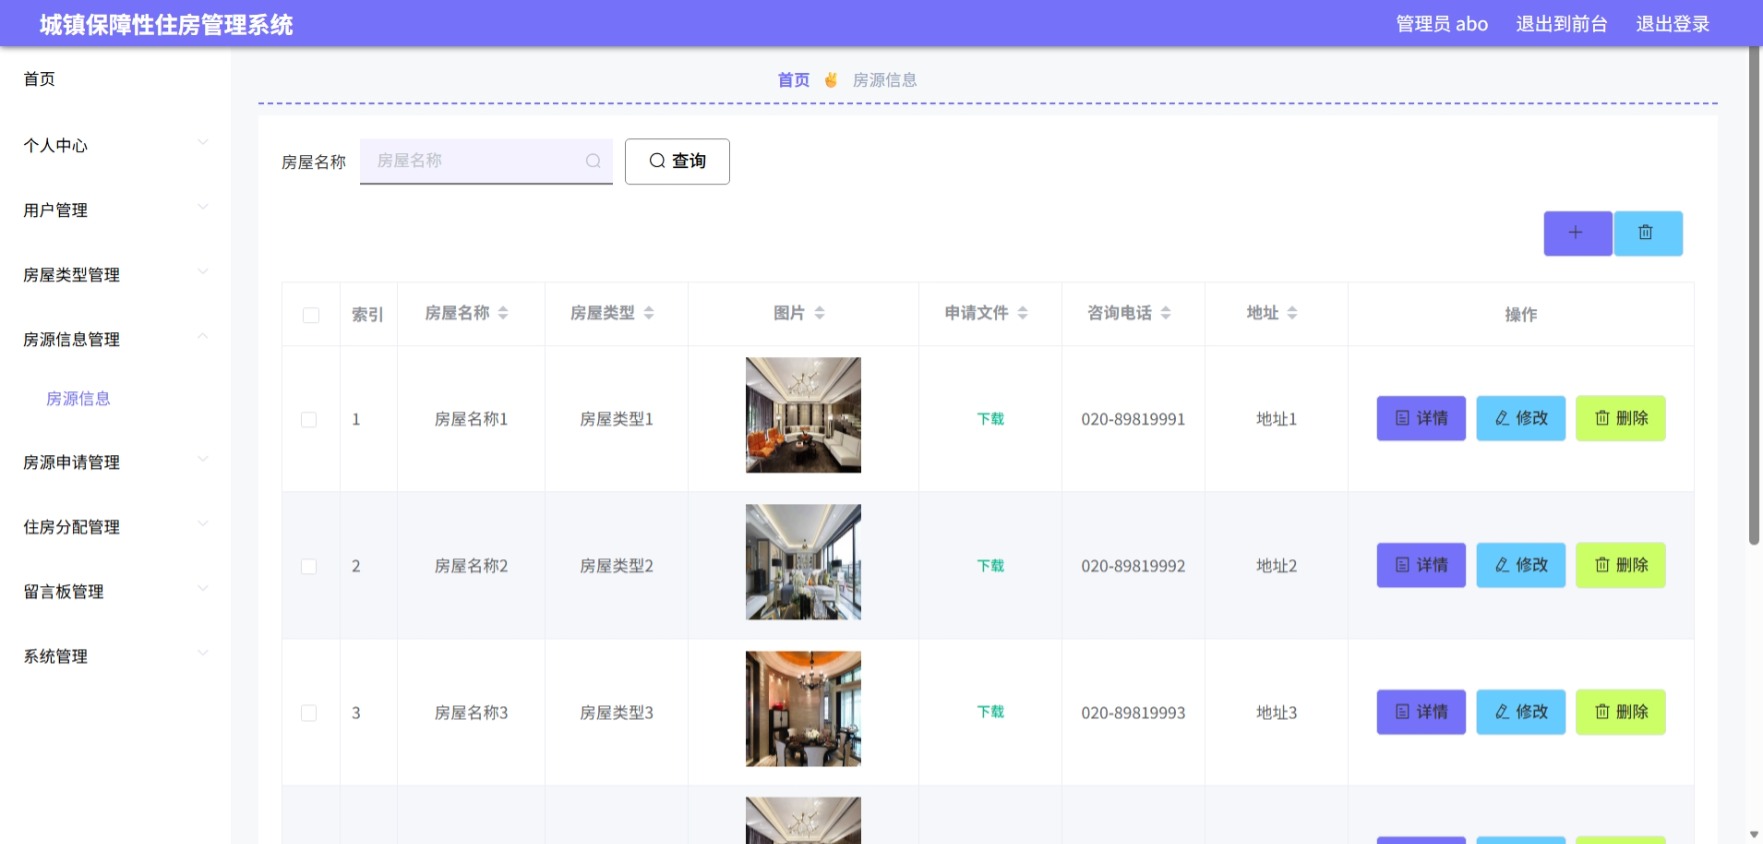Click 修改 for 房屋名称2
The width and height of the screenshot is (1763, 844).
[1521, 565]
